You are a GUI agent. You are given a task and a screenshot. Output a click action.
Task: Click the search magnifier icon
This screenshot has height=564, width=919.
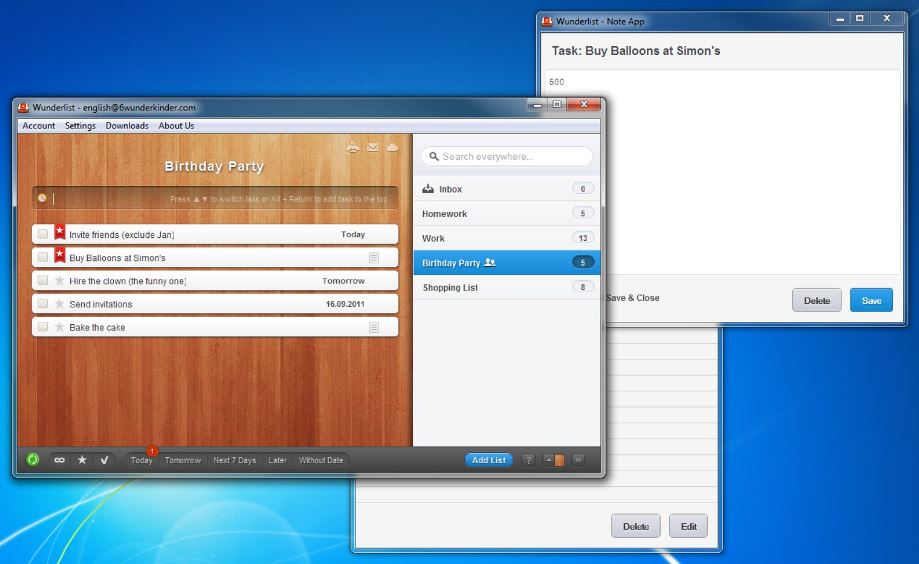(434, 157)
